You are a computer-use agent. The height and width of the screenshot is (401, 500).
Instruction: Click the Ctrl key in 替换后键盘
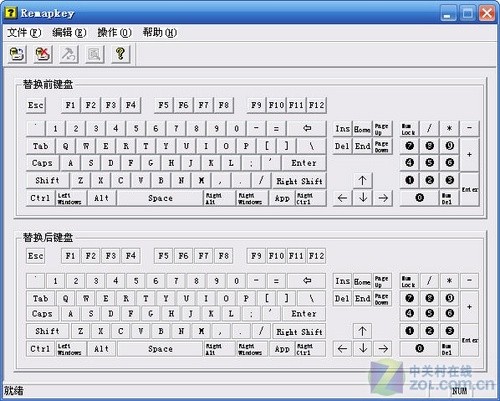click(x=40, y=349)
